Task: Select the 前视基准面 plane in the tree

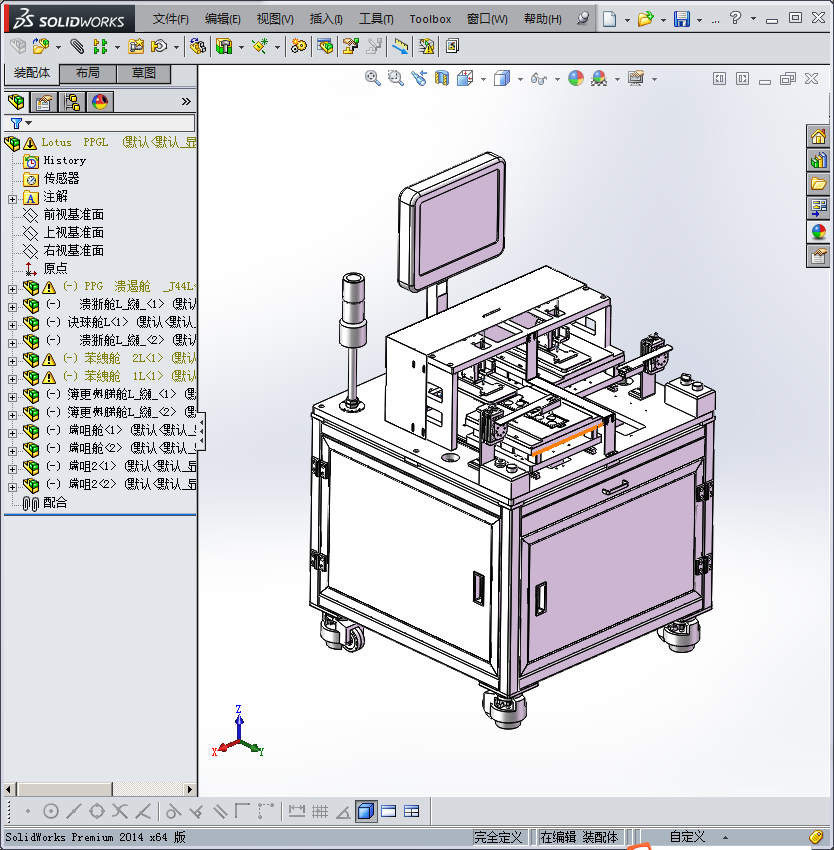Action: pyautogui.click(x=73, y=215)
